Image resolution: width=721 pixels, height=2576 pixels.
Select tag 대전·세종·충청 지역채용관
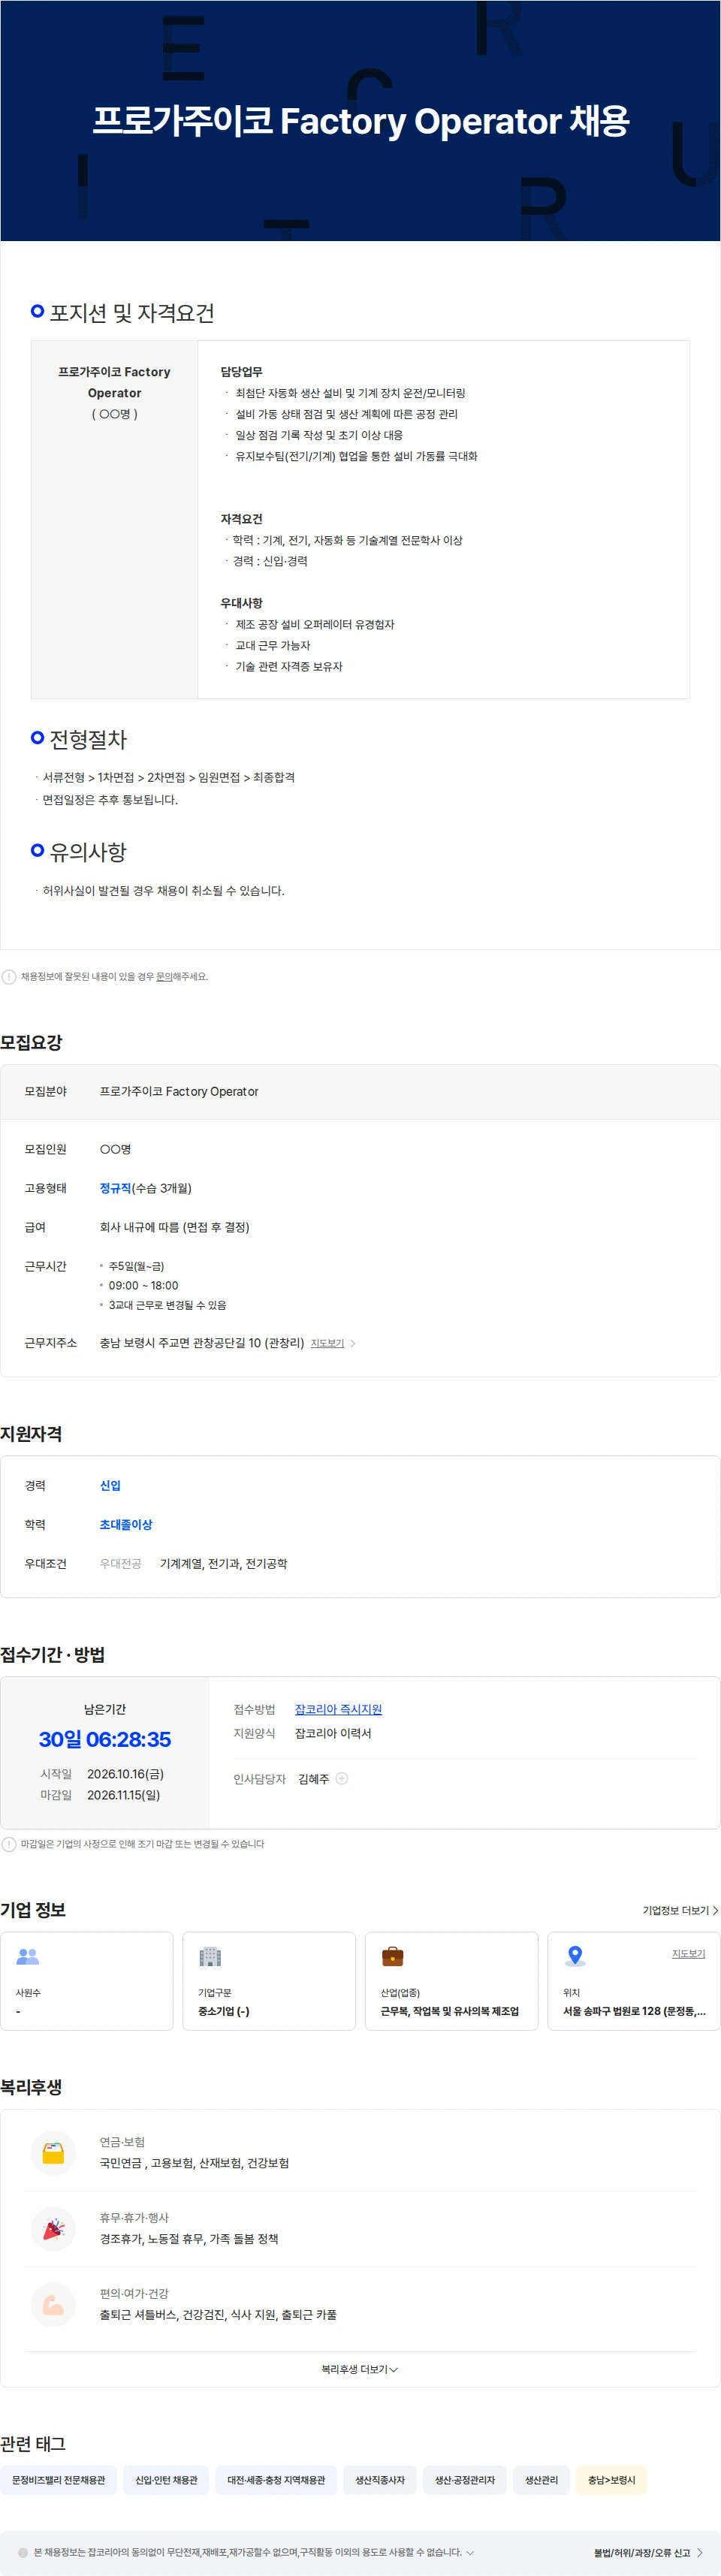point(276,2480)
